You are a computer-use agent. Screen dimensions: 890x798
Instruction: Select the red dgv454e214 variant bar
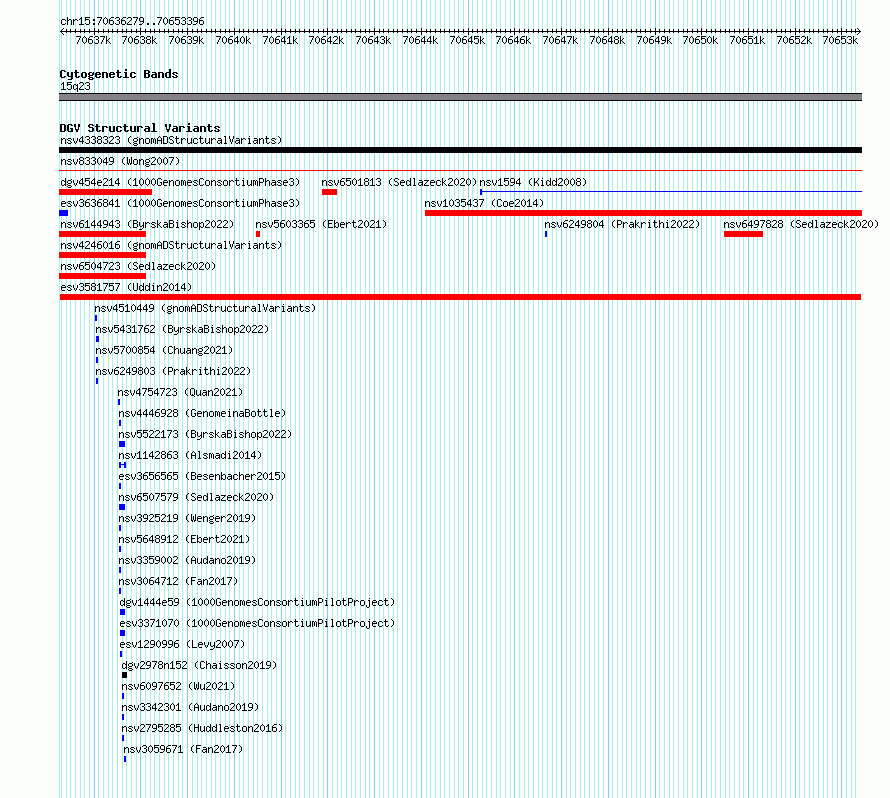(x=106, y=192)
